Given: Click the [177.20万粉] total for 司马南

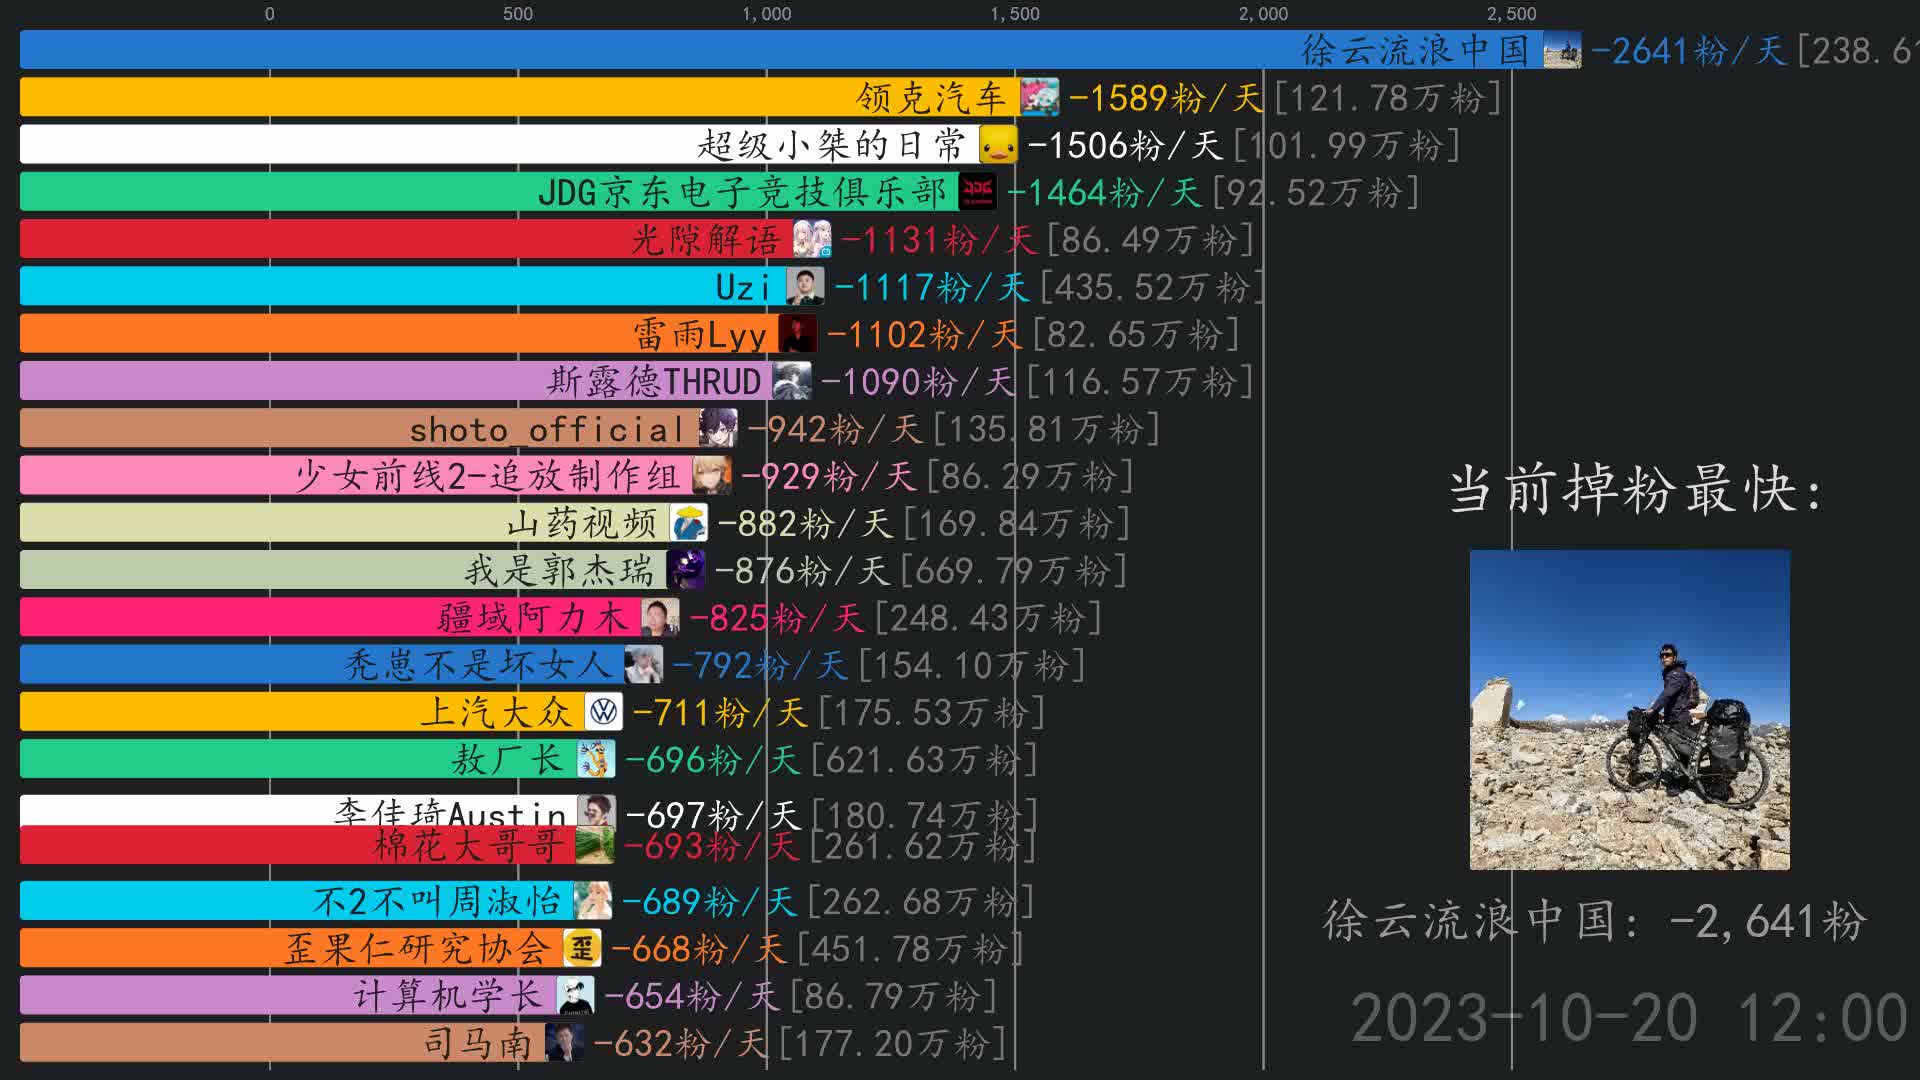Looking at the screenshot, I should click(892, 1044).
